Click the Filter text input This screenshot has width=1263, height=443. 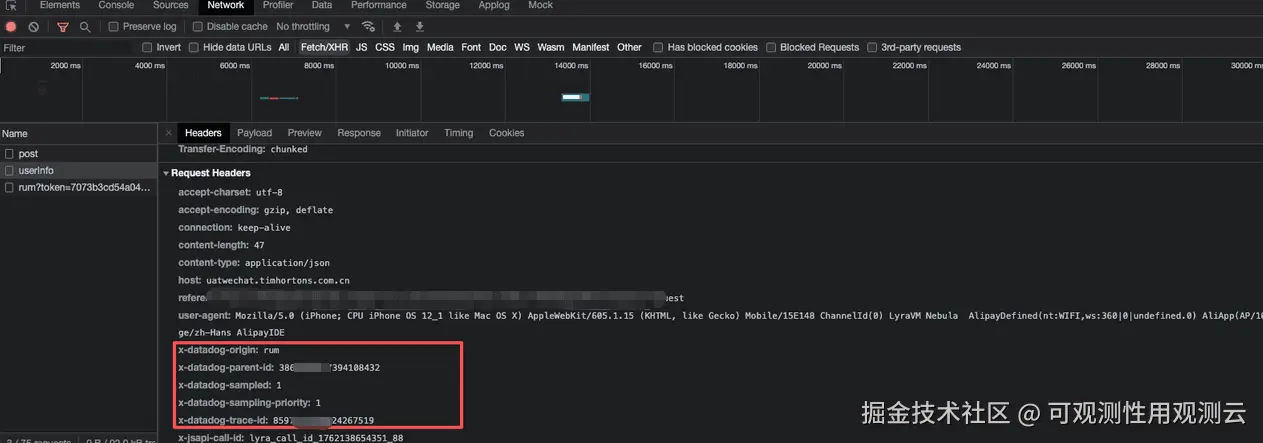click(65, 47)
